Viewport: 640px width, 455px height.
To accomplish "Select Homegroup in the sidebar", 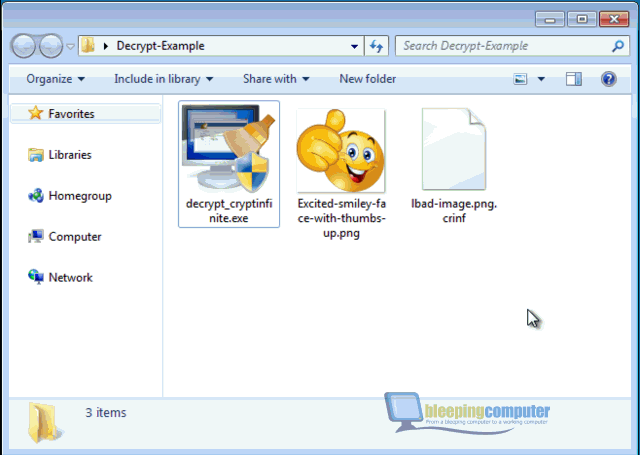I will [79, 196].
